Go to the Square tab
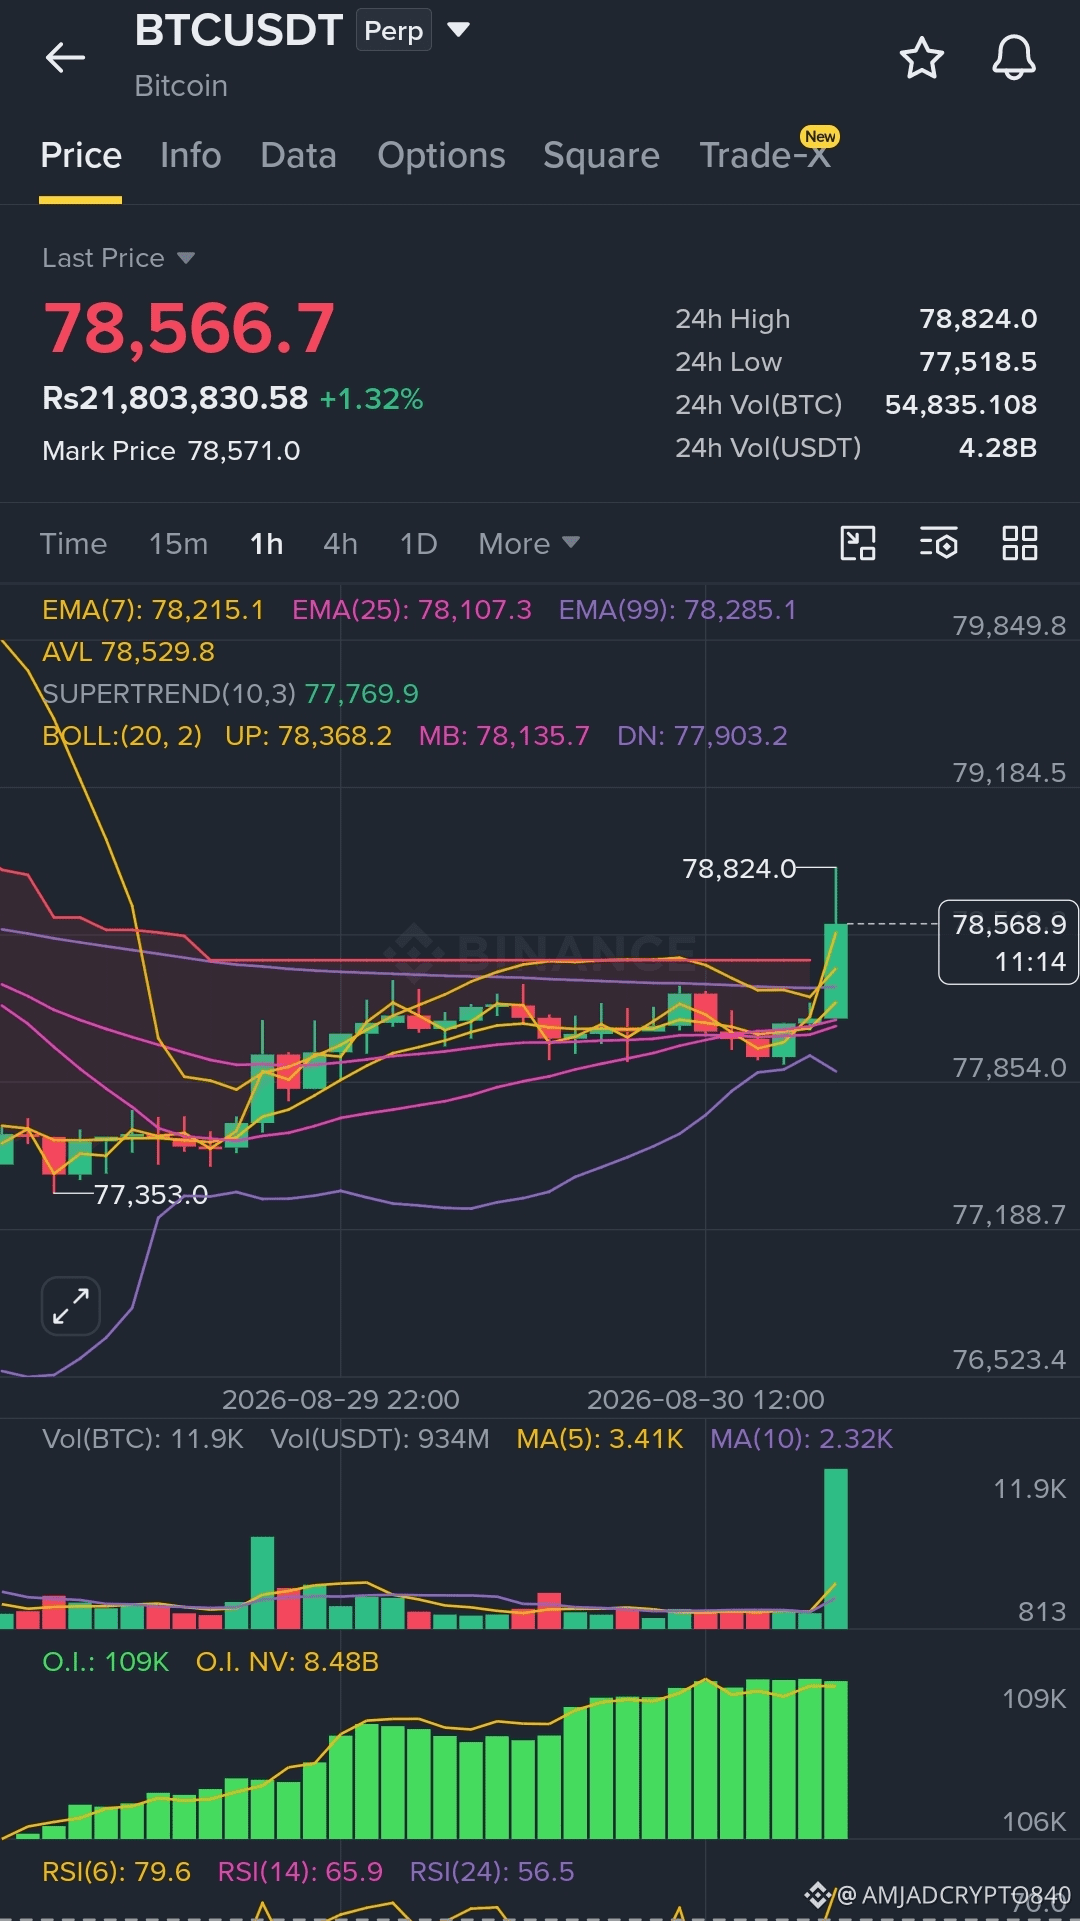Screen dimensions: 1080x1921 click(601, 155)
